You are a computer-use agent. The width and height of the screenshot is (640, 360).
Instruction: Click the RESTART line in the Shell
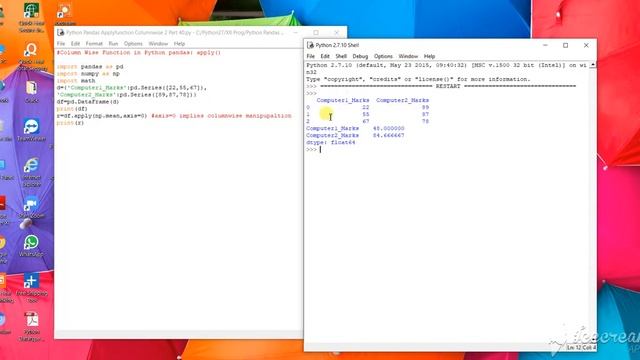448,87
